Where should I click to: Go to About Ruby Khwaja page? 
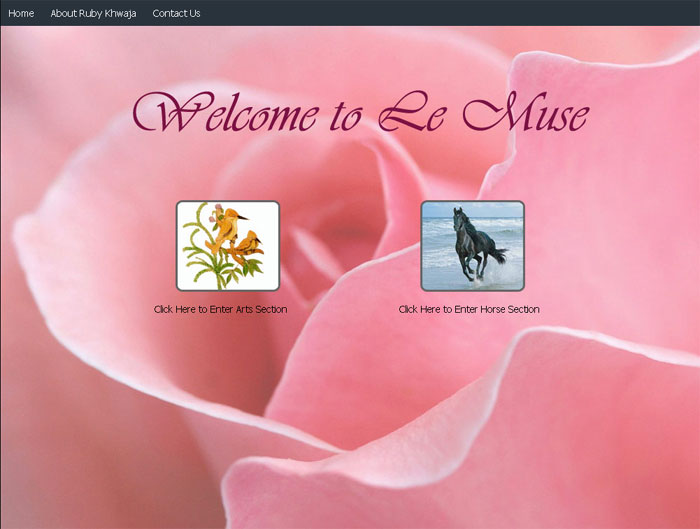[93, 13]
